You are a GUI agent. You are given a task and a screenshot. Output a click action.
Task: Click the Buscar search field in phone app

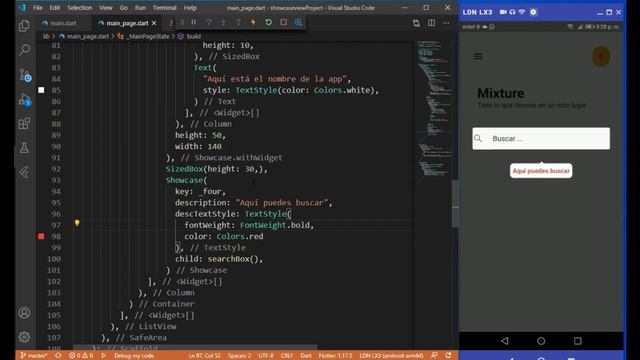(x=541, y=138)
